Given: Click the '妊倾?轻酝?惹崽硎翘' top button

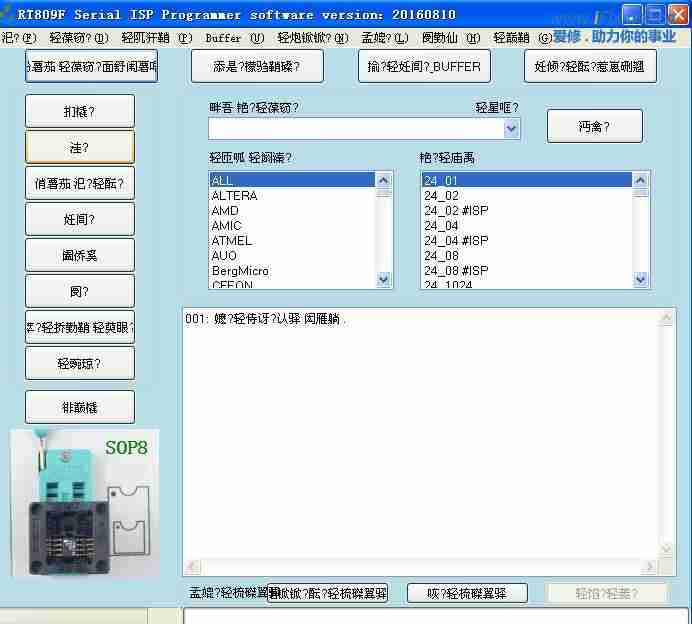Looking at the screenshot, I should (x=590, y=67).
